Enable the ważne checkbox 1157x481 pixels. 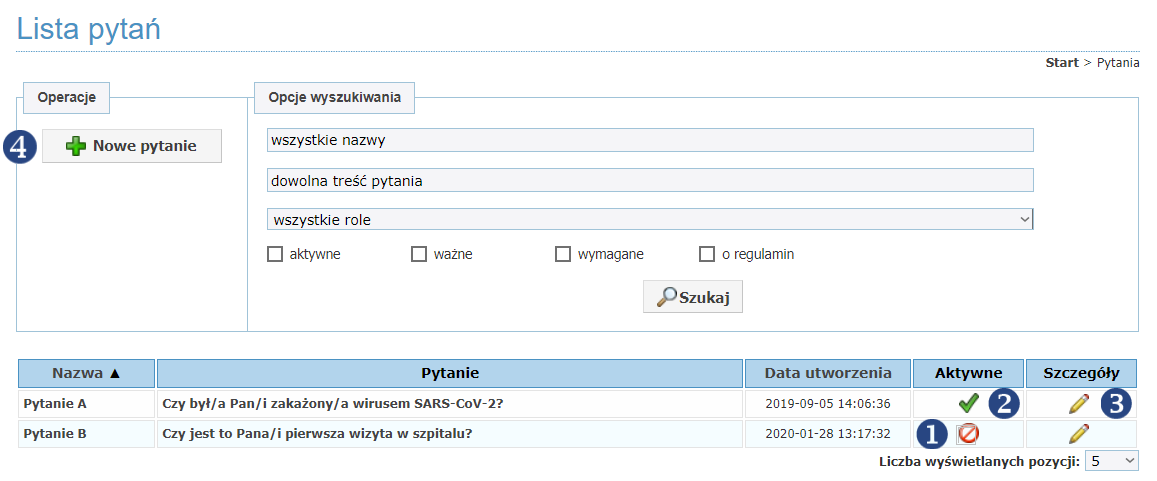pos(419,255)
